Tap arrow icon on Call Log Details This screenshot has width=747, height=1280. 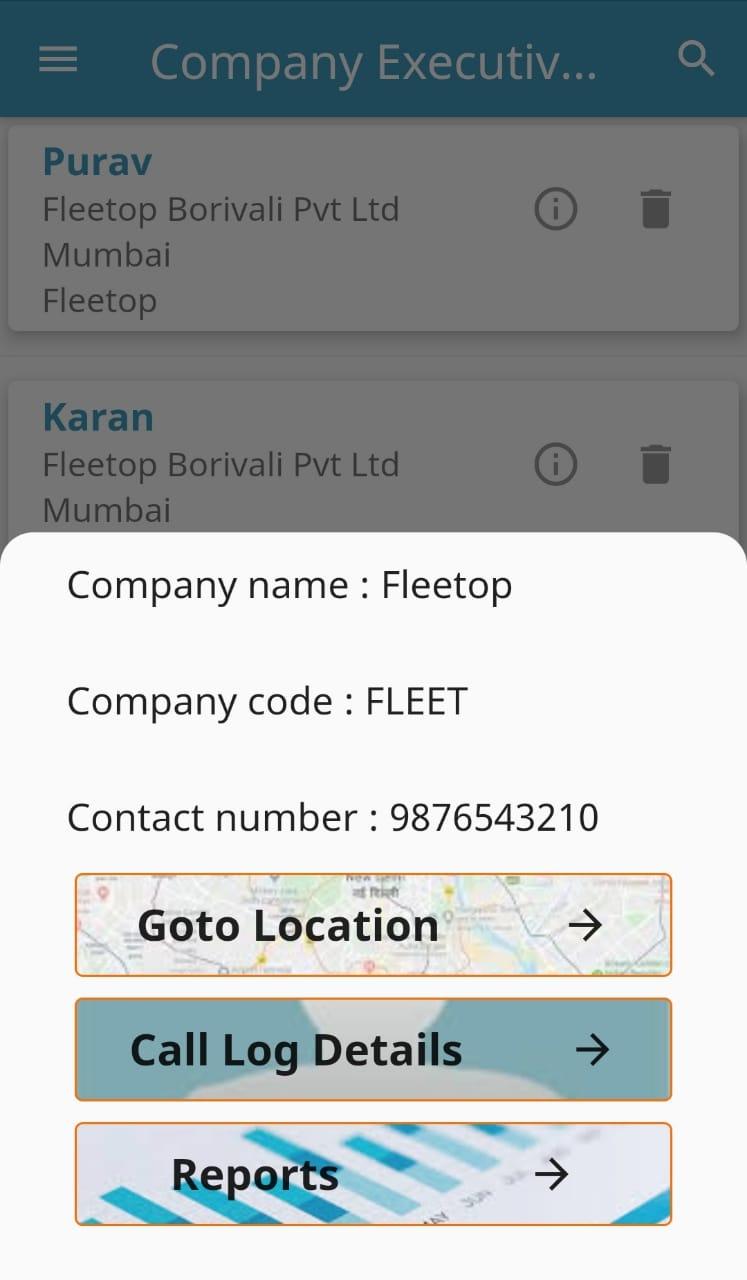tap(592, 1050)
